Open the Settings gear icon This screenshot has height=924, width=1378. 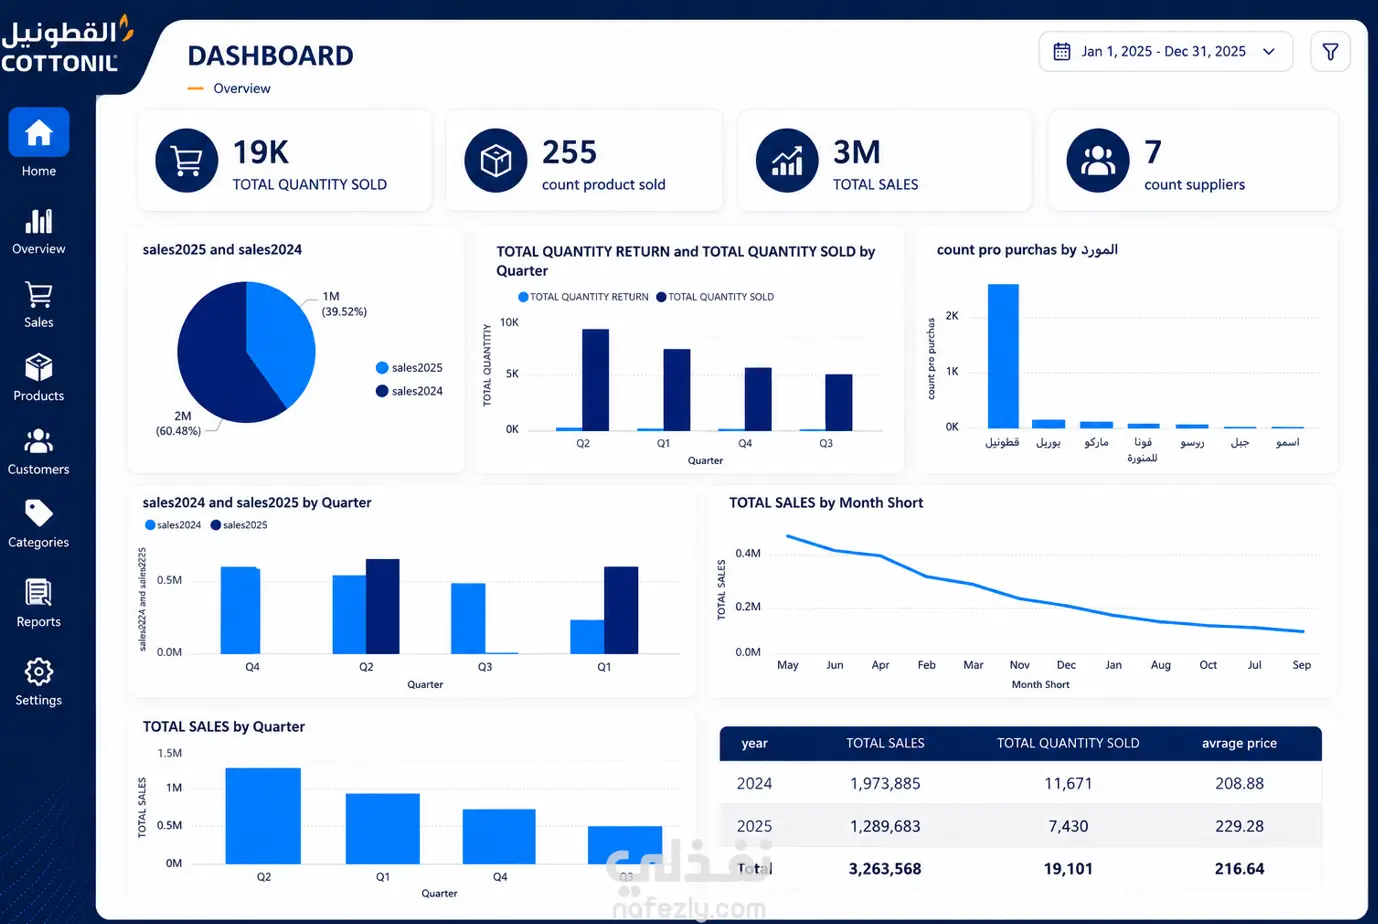39,671
